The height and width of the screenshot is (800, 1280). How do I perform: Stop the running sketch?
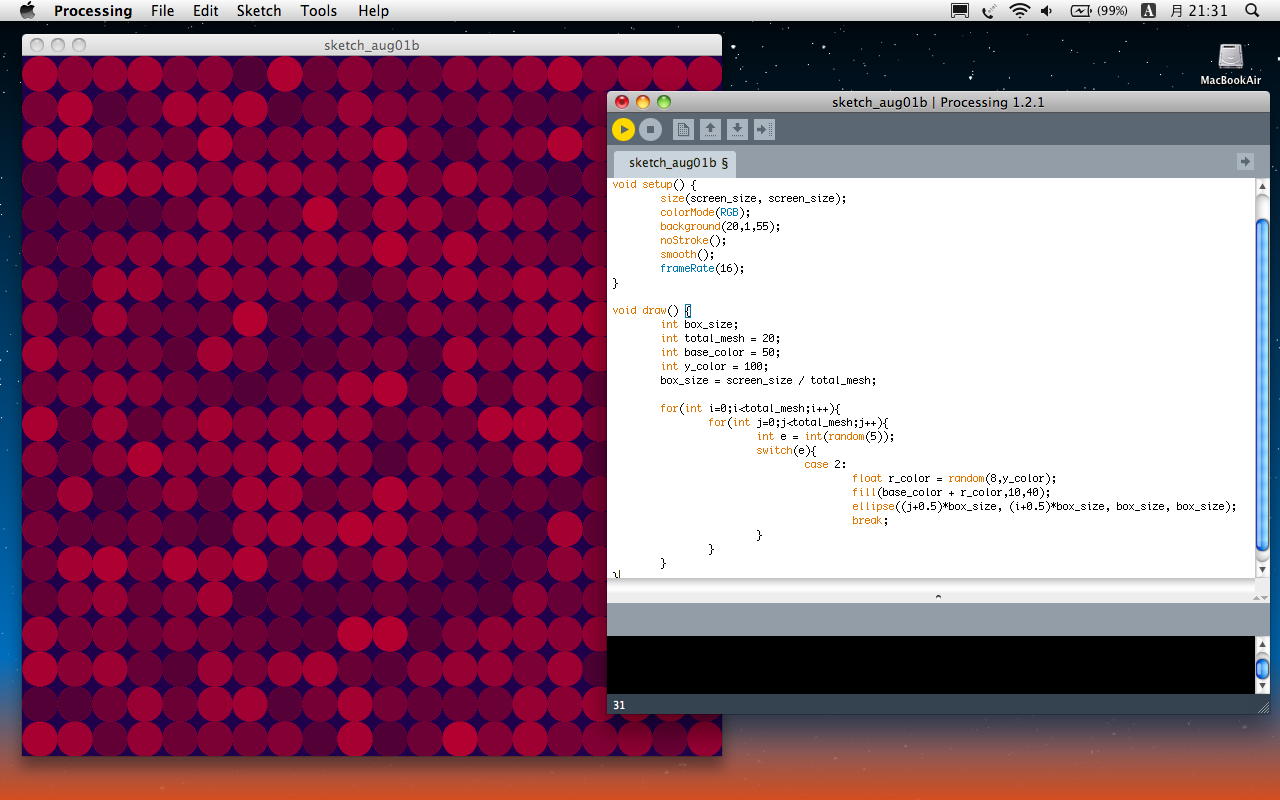650,129
